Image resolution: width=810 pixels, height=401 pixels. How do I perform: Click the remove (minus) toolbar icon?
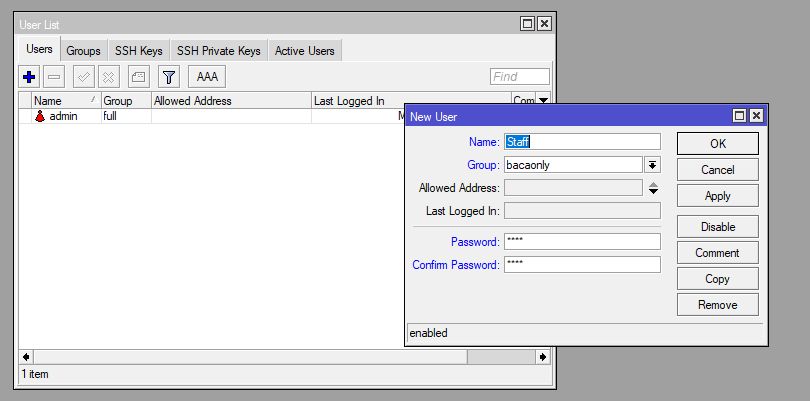coord(54,78)
